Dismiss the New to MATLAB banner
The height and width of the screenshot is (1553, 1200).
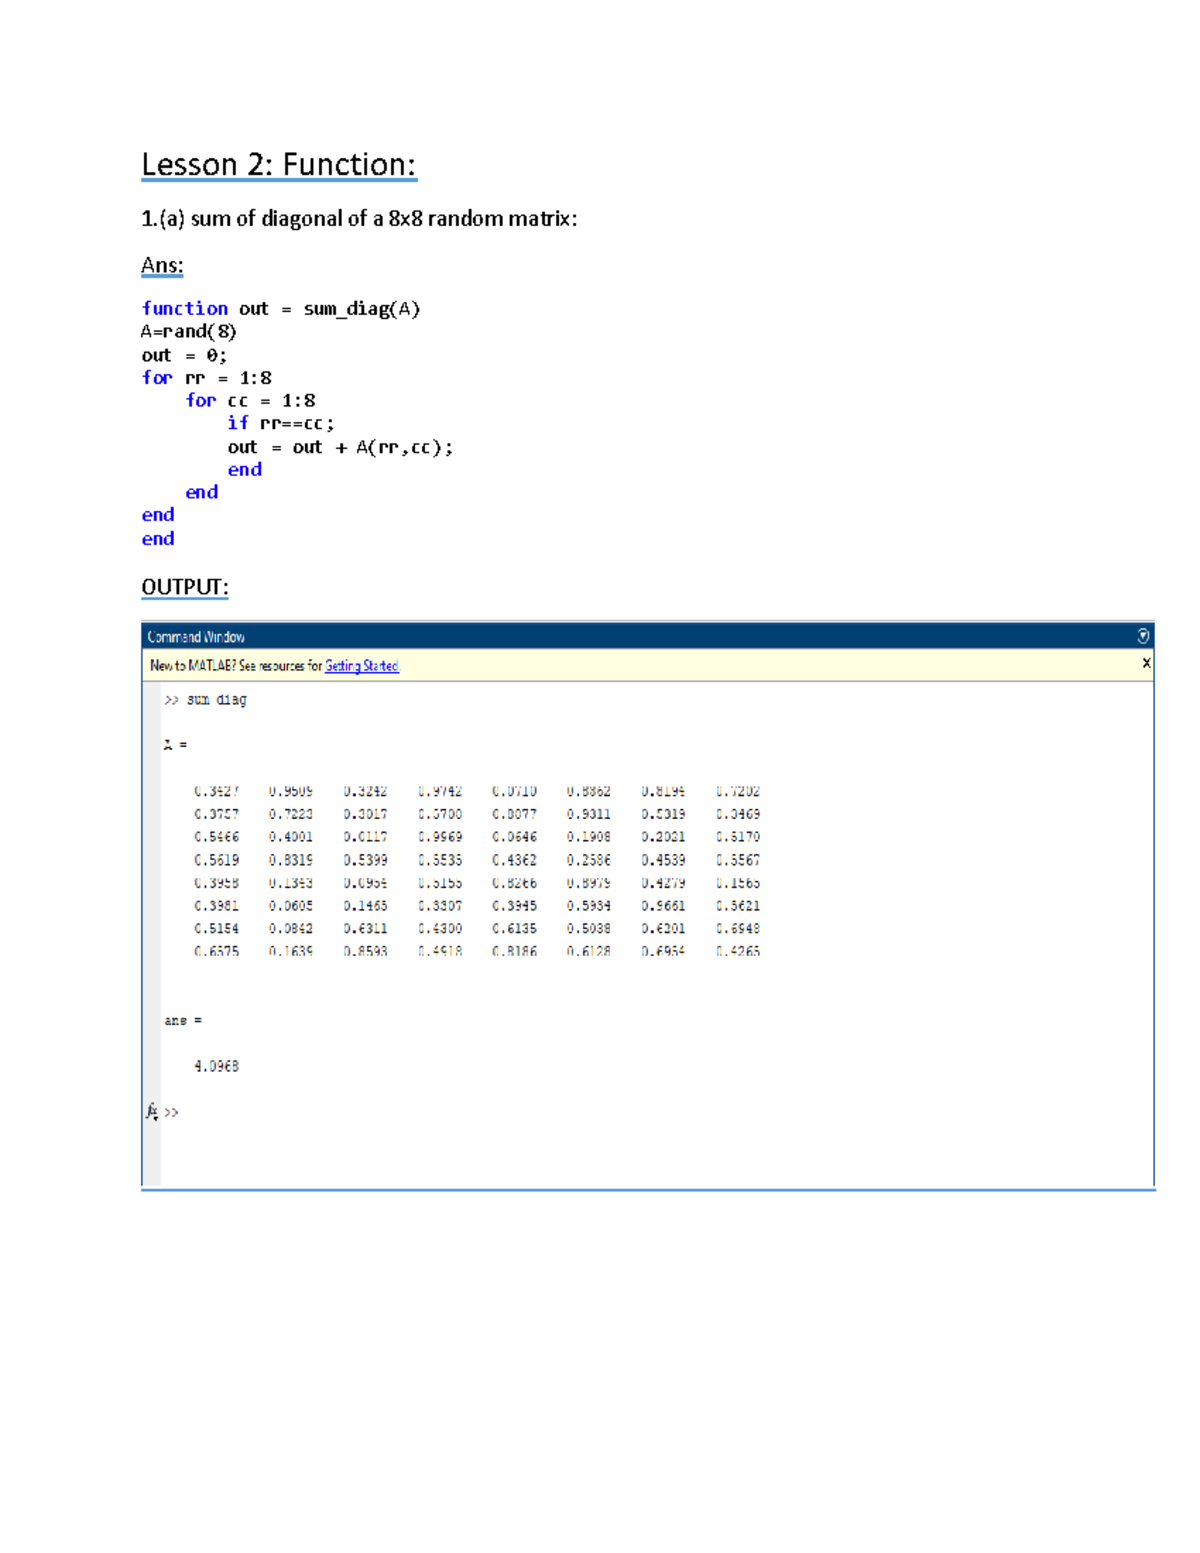(1146, 662)
